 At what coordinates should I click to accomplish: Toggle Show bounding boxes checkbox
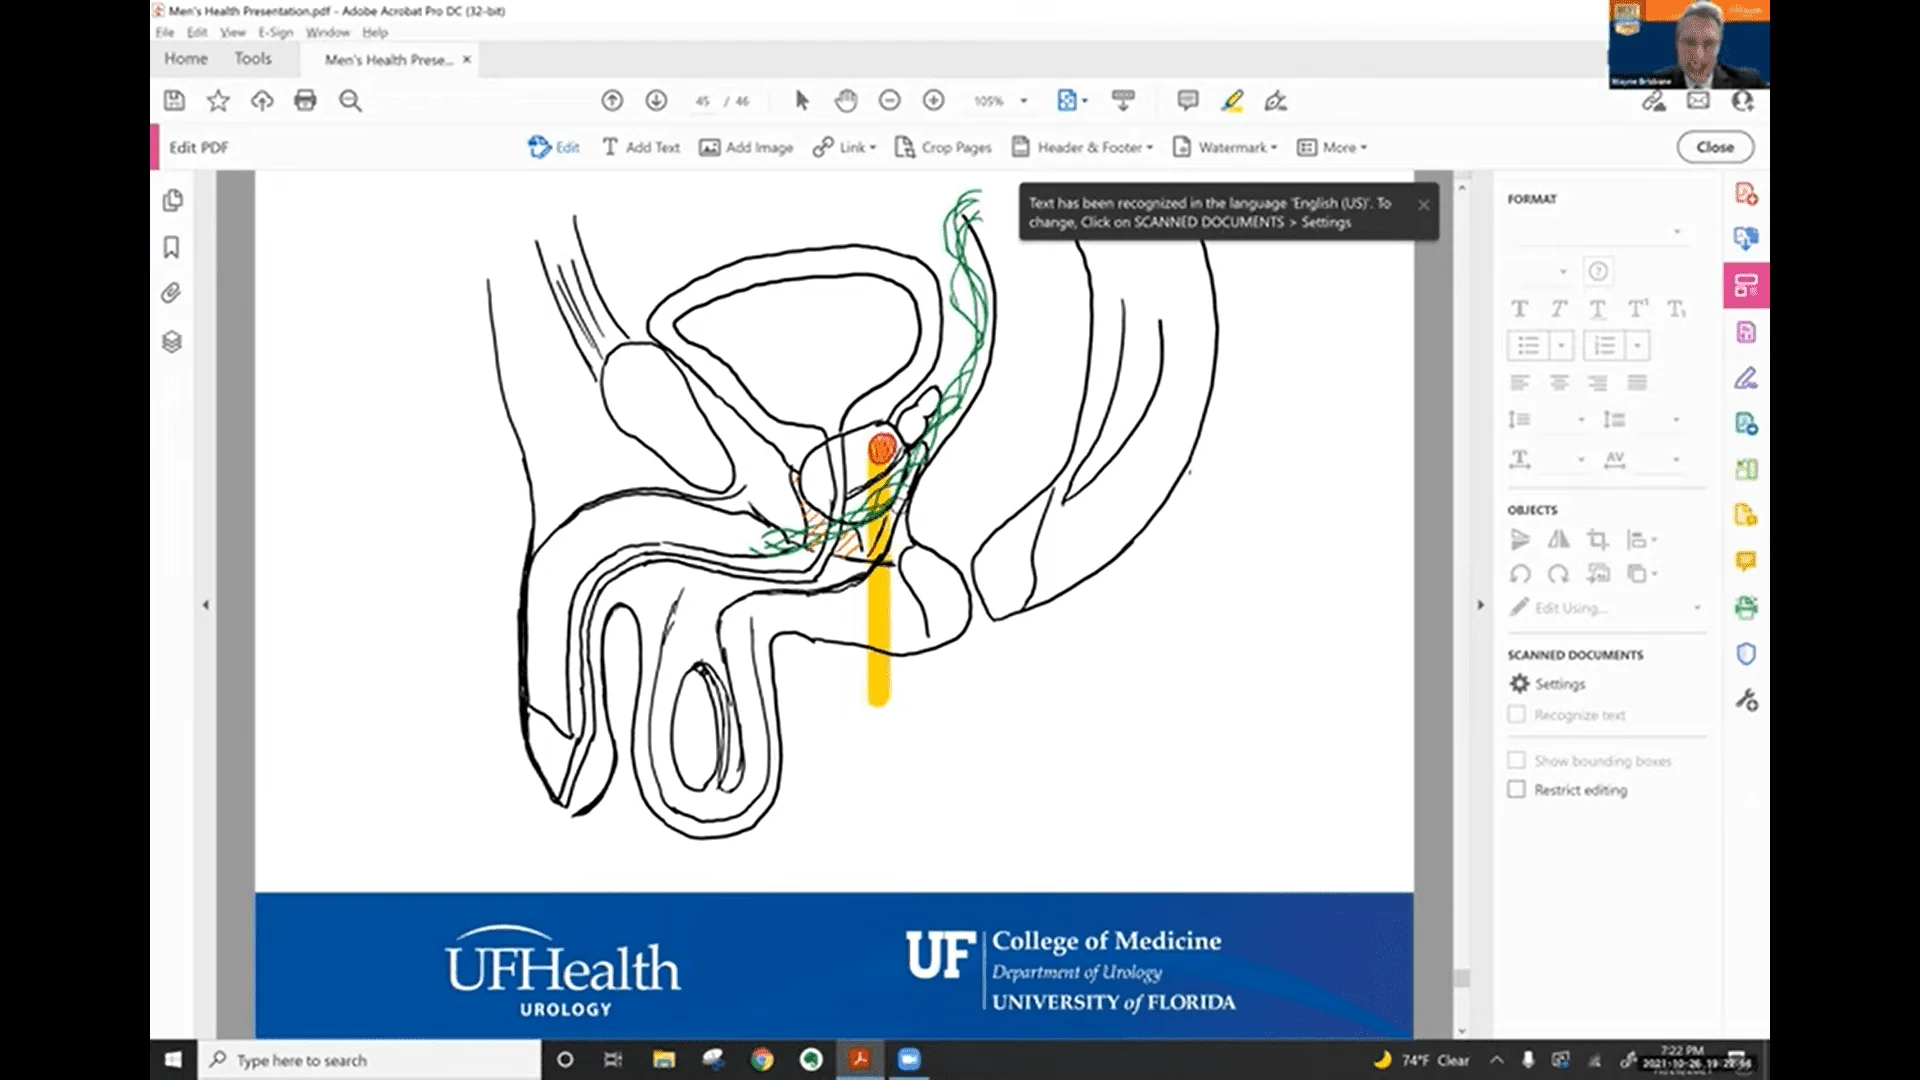pos(1517,761)
